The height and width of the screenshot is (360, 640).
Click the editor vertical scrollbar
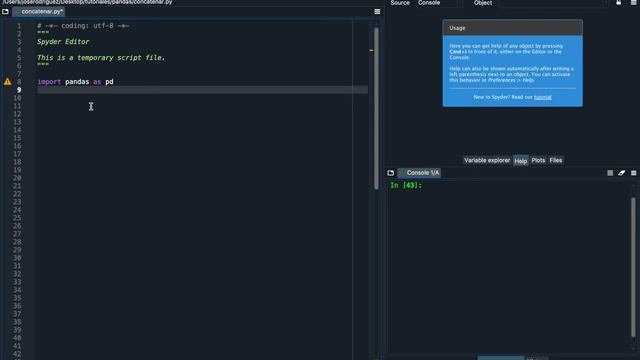[x=376, y=108]
